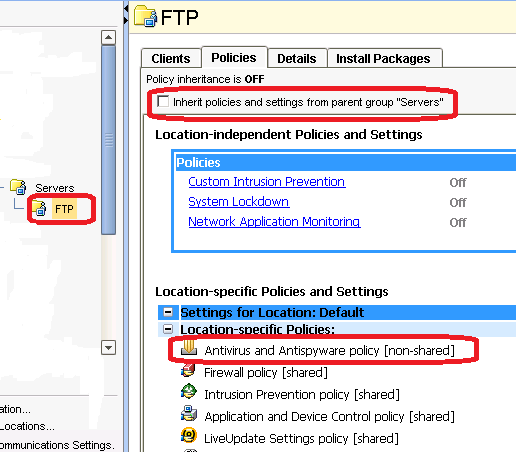
Task: Click the Servers group folder icon
Action: coord(18,187)
